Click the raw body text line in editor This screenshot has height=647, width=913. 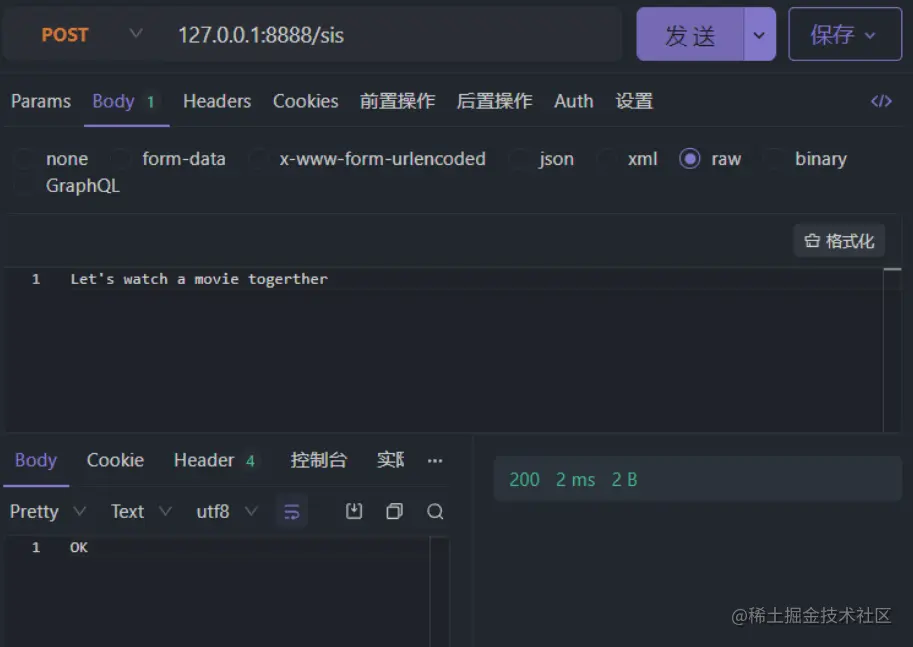pyautogui.click(x=199, y=279)
